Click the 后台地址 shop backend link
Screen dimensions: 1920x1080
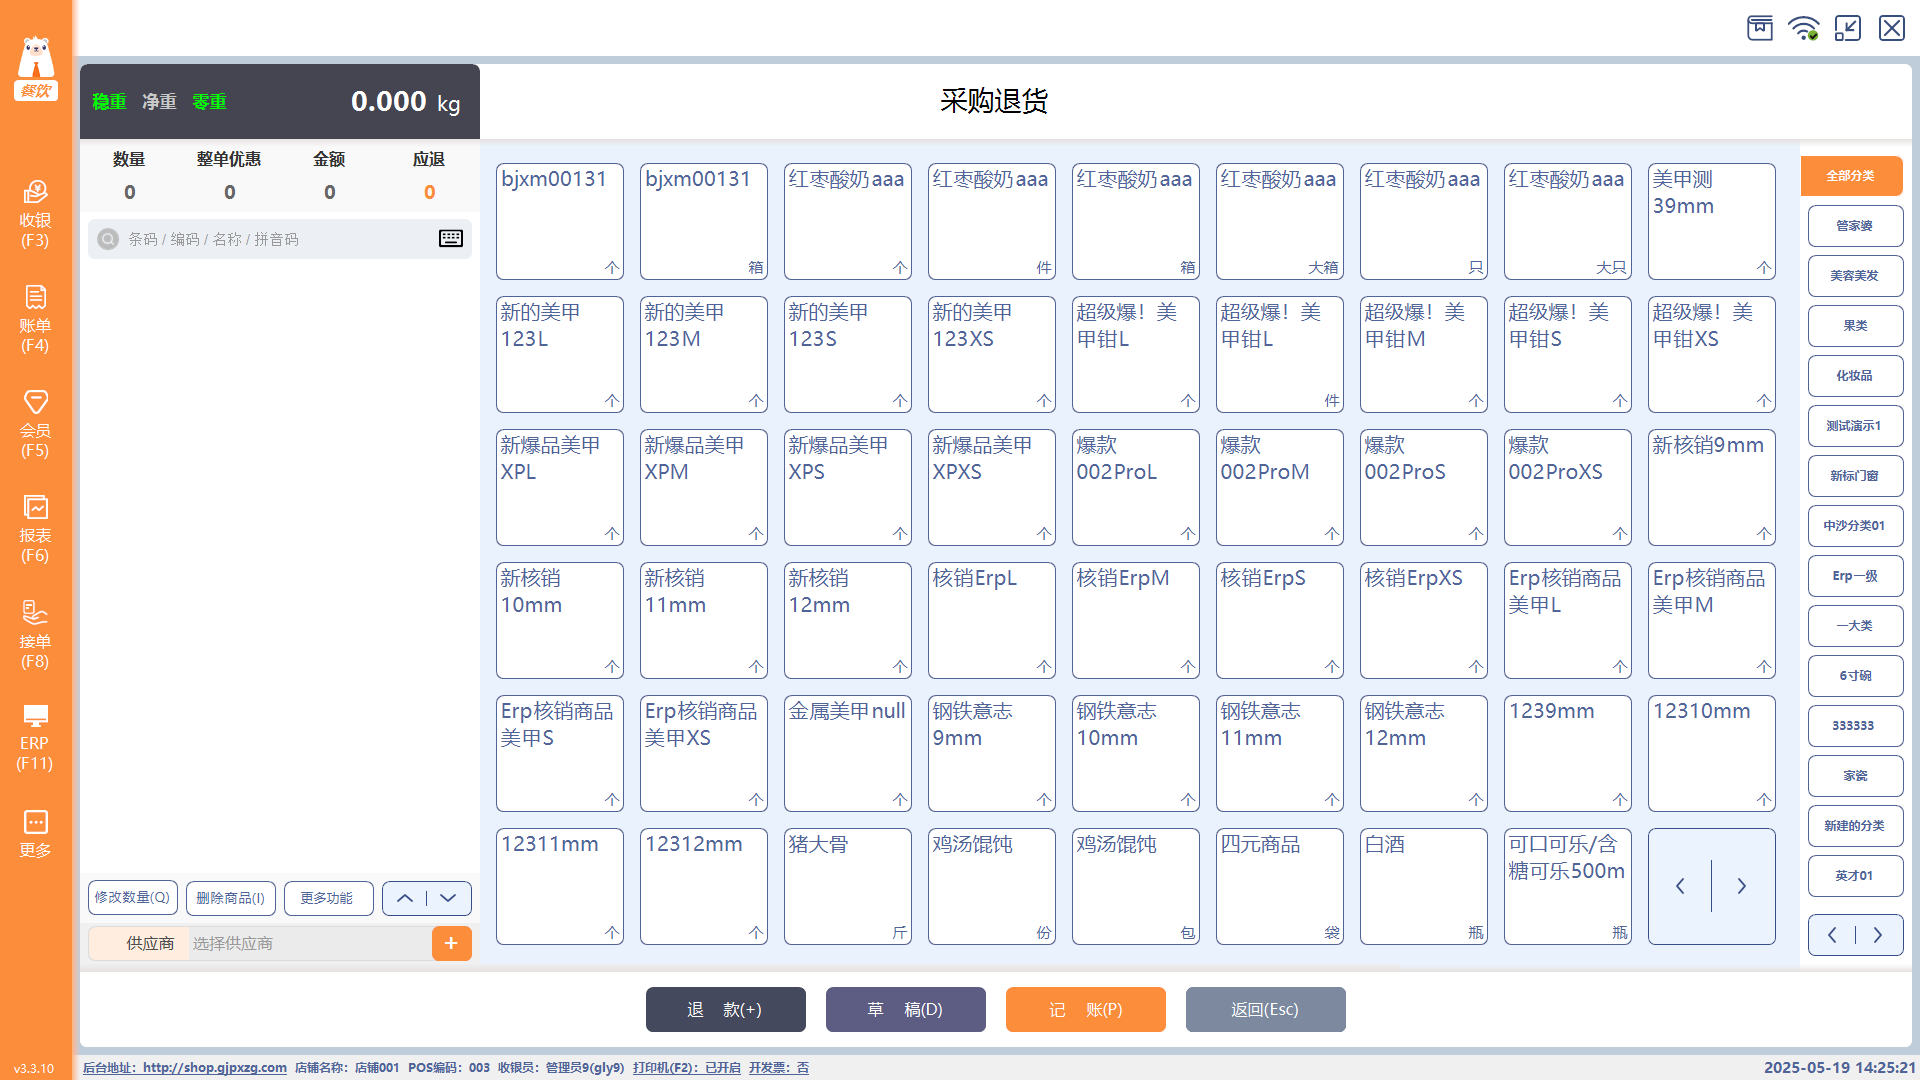185,1067
